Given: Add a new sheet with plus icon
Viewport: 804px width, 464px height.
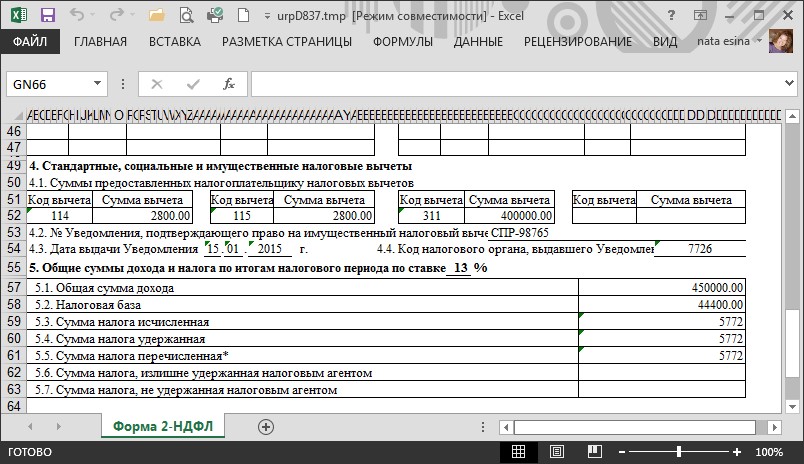Looking at the screenshot, I should [x=266, y=426].
